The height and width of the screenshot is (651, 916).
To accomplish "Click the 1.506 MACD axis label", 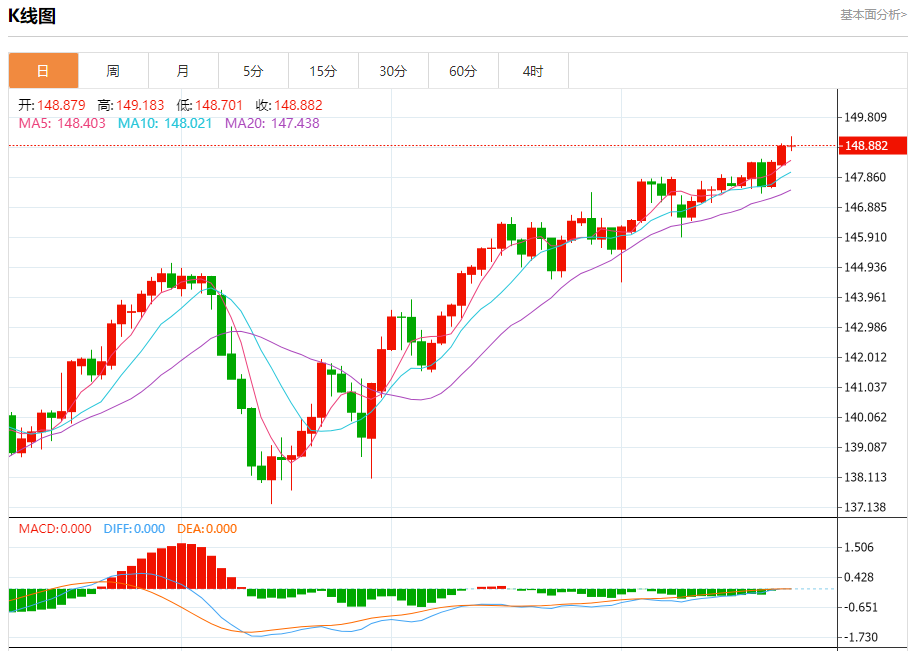I will click(859, 548).
